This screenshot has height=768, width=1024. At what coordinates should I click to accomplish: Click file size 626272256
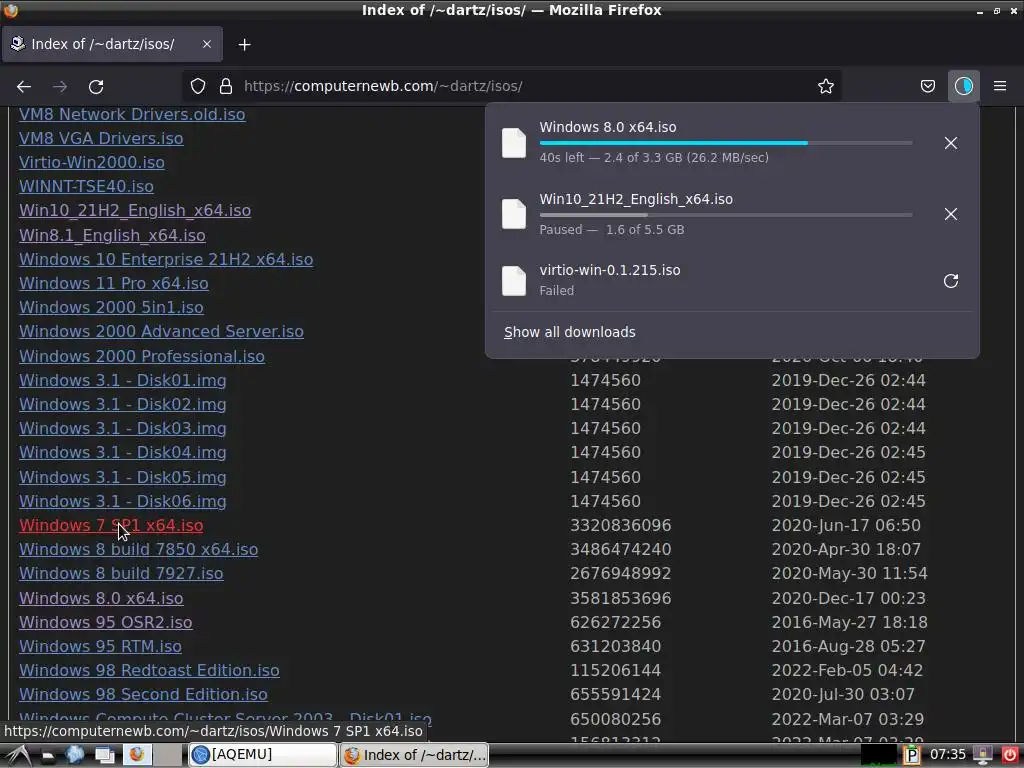pyautogui.click(x=615, y=622)
